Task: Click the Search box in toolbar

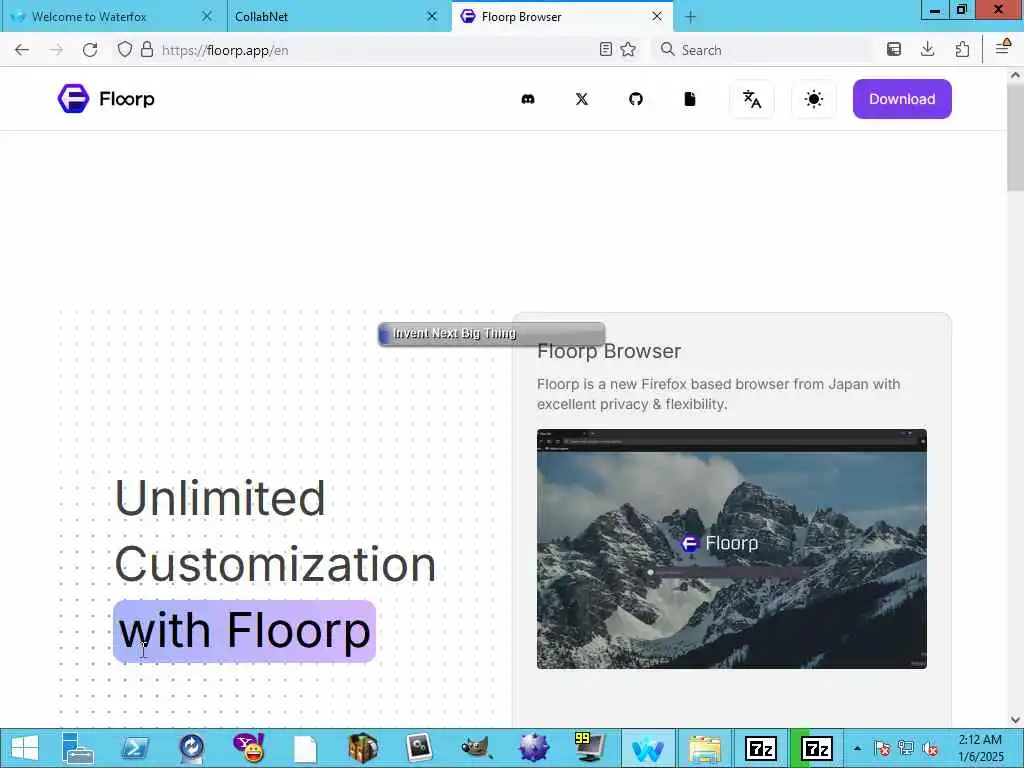Action: (x=761, y=50)
